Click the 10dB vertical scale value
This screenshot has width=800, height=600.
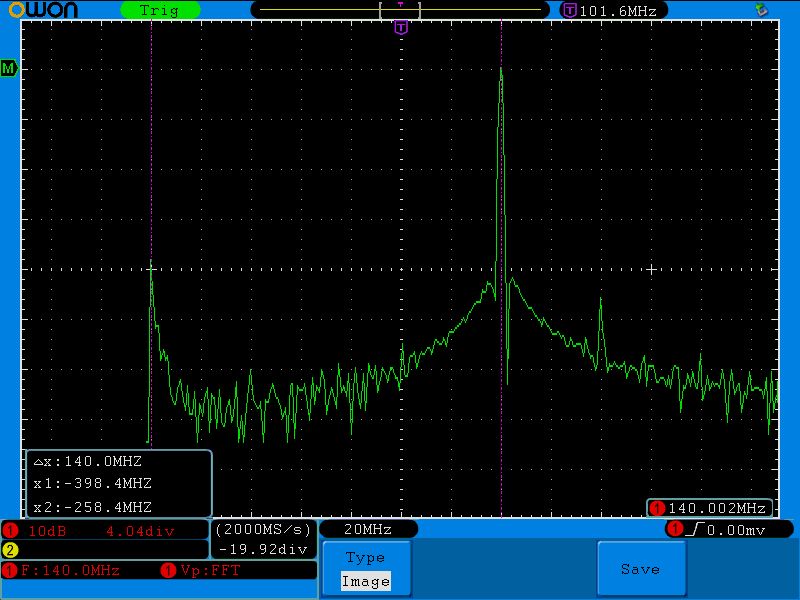pyautogui.click(x=47, y=531)
